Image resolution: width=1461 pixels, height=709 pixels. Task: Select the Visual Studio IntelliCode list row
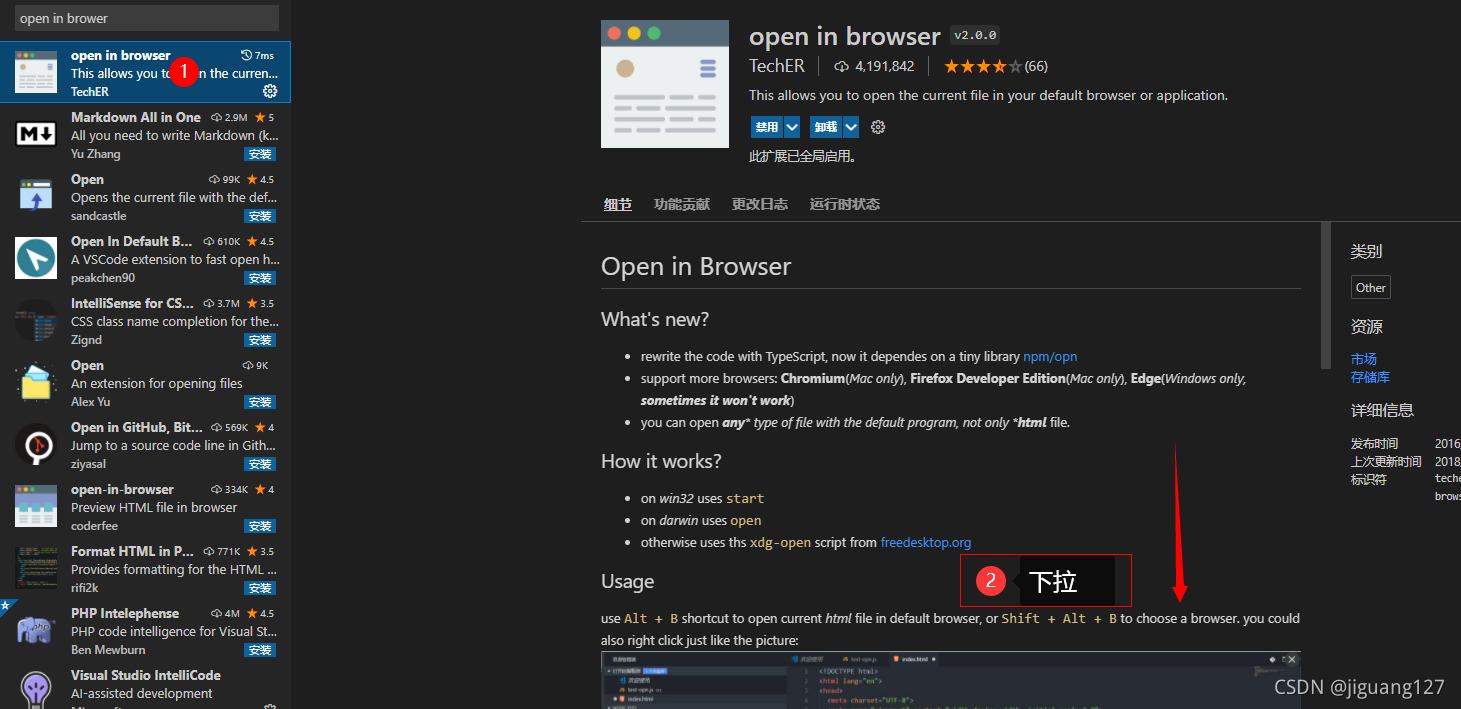tap(146, 686)
